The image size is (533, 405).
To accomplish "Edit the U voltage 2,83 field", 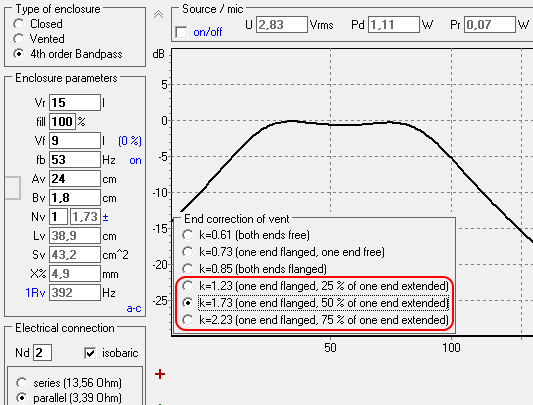I will click(282, 25).
